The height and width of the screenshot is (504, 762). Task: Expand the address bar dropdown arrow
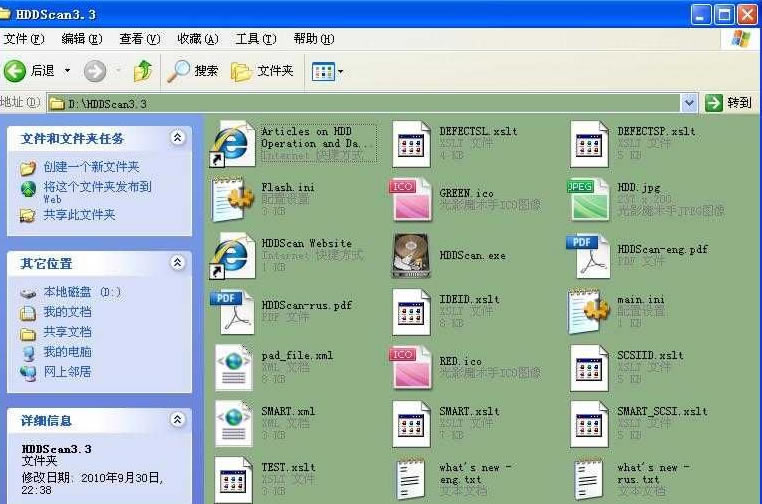click(689, 103)
